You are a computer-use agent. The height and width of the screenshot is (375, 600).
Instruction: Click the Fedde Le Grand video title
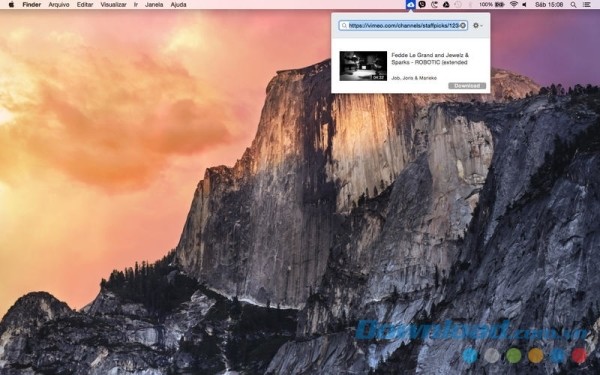coord(430,59)
